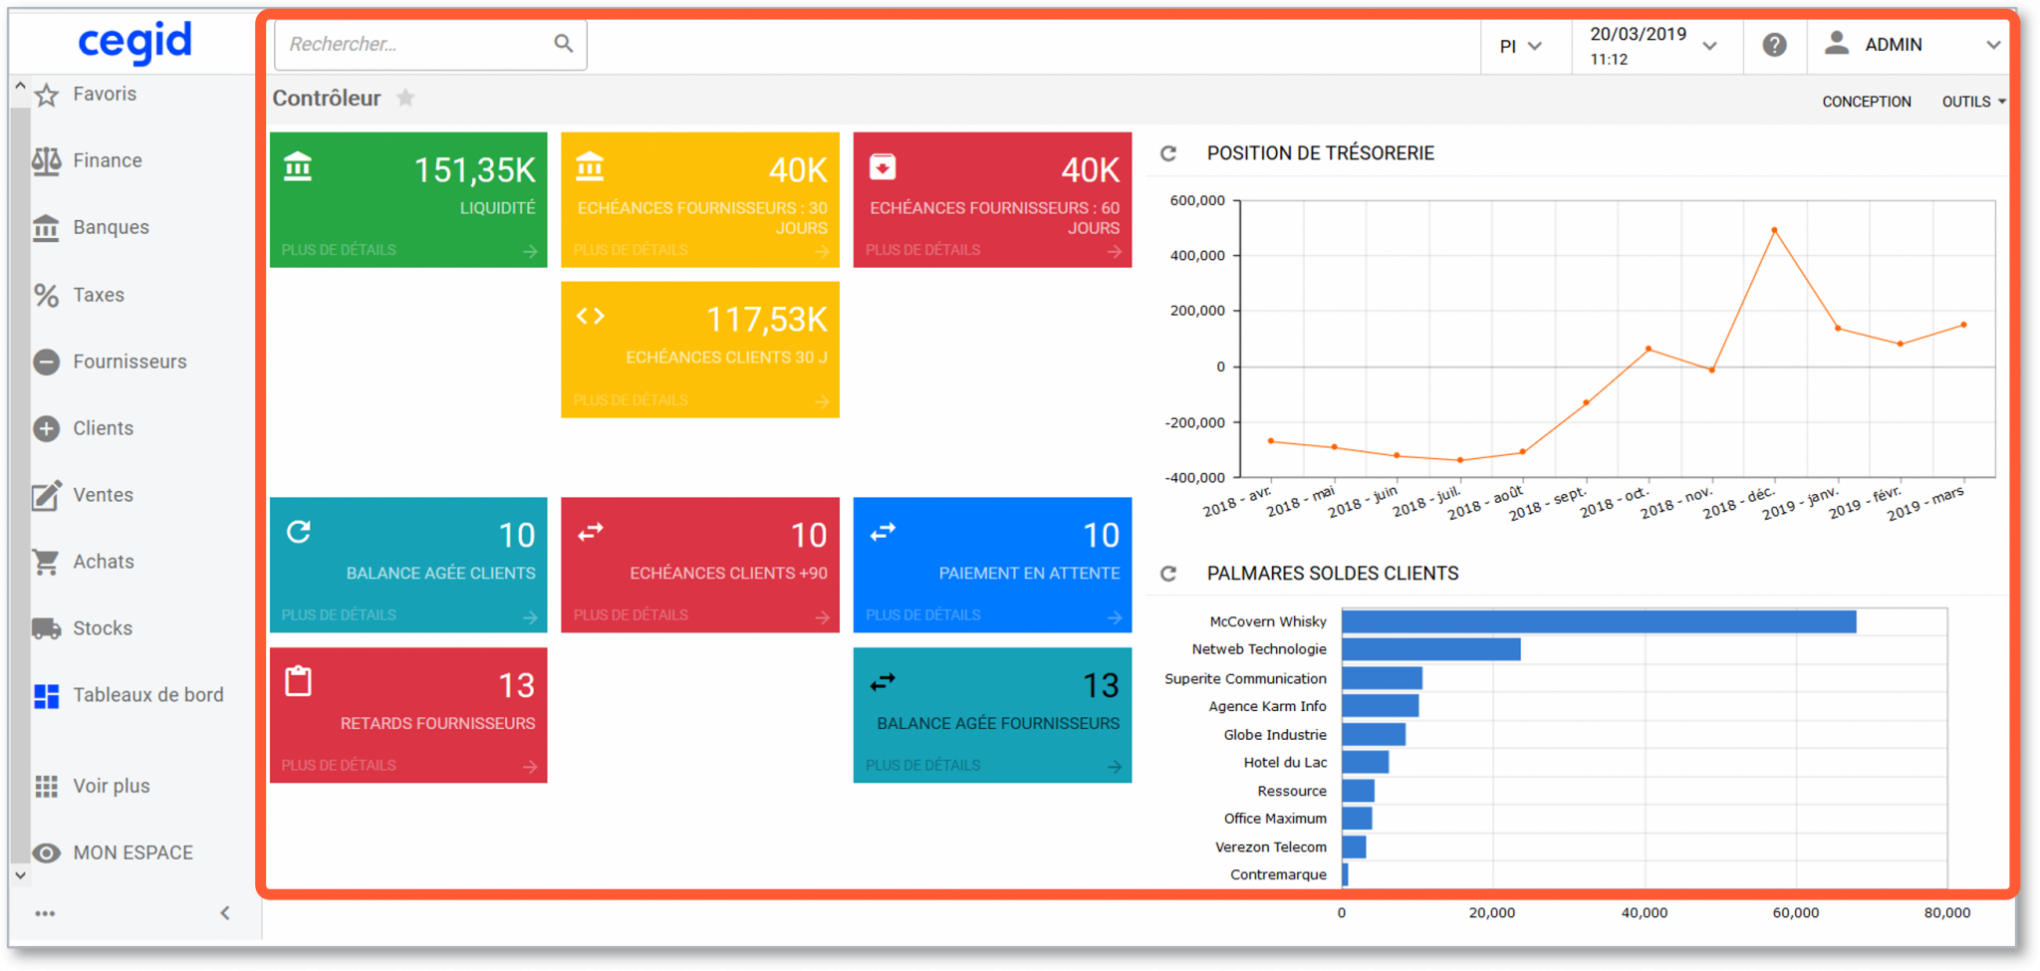Image resolution: width=2040 pixels, height=971 pixels.
Task: Collapse the left sidebar with the chevron
Action: coord(225,912)
